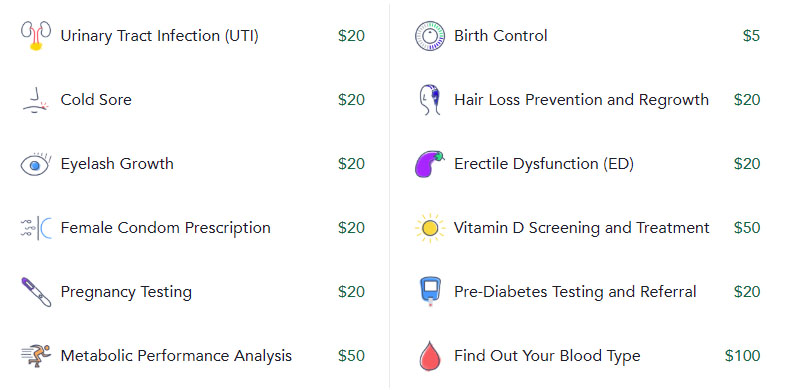Click the eye icon for Eyelash Growth

pyautogui.click(x=36, y=164)
